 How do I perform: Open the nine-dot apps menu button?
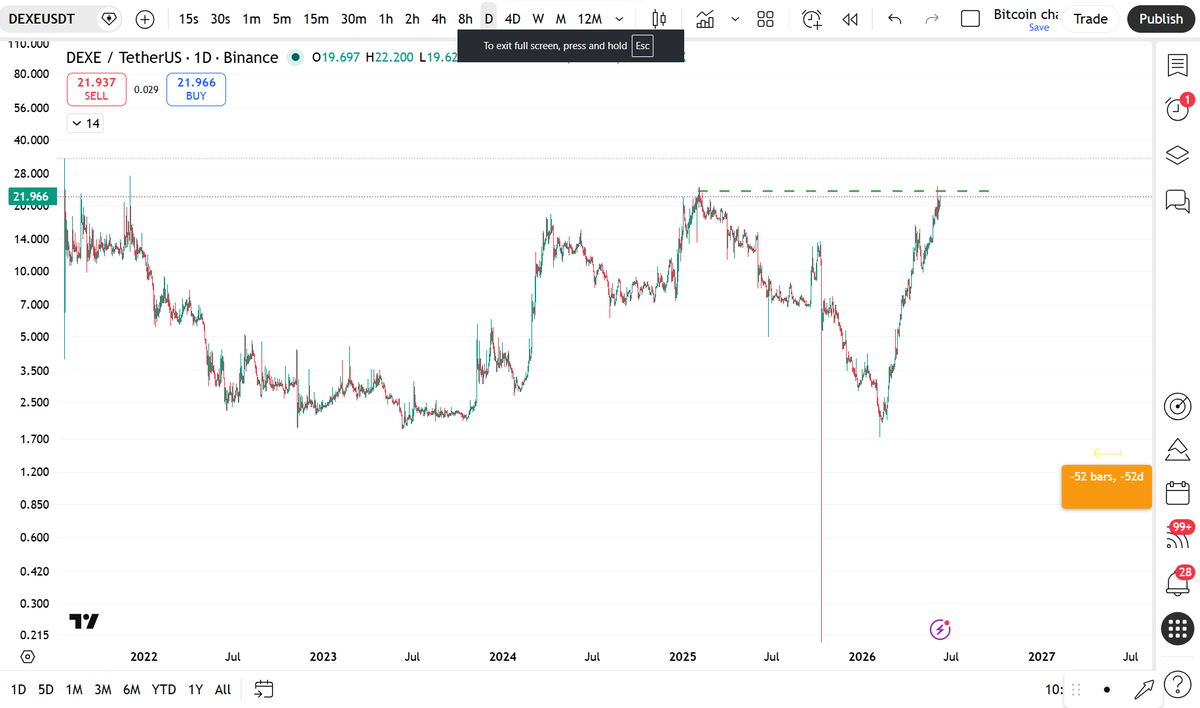[x=1177, y=628]
